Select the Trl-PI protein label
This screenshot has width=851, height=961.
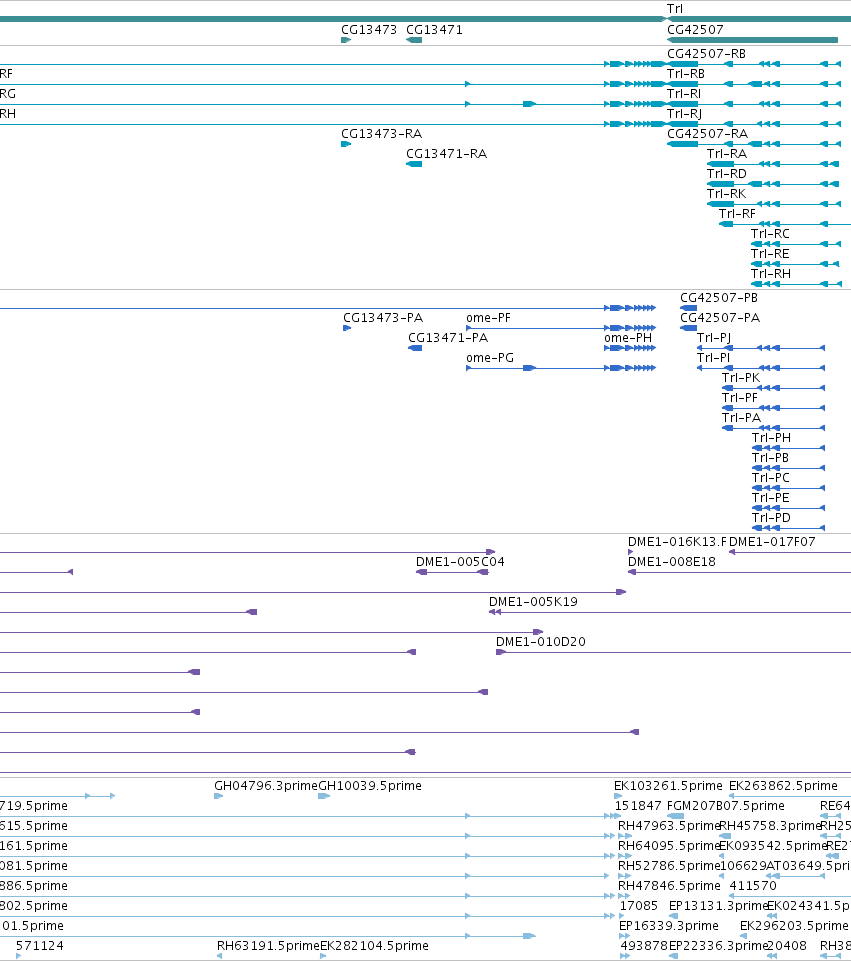713,358
